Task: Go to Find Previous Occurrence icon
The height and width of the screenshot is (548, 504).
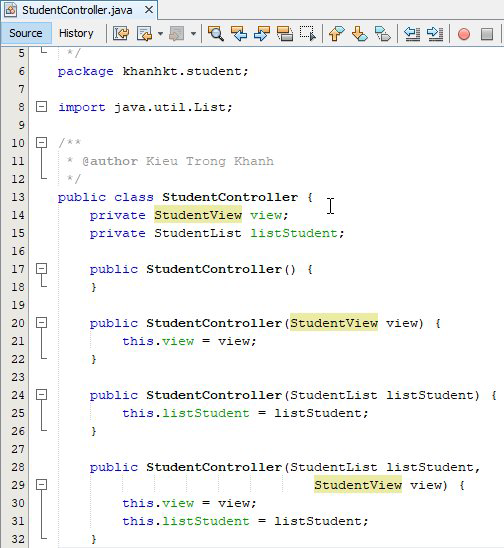Action: click(239, 34)
